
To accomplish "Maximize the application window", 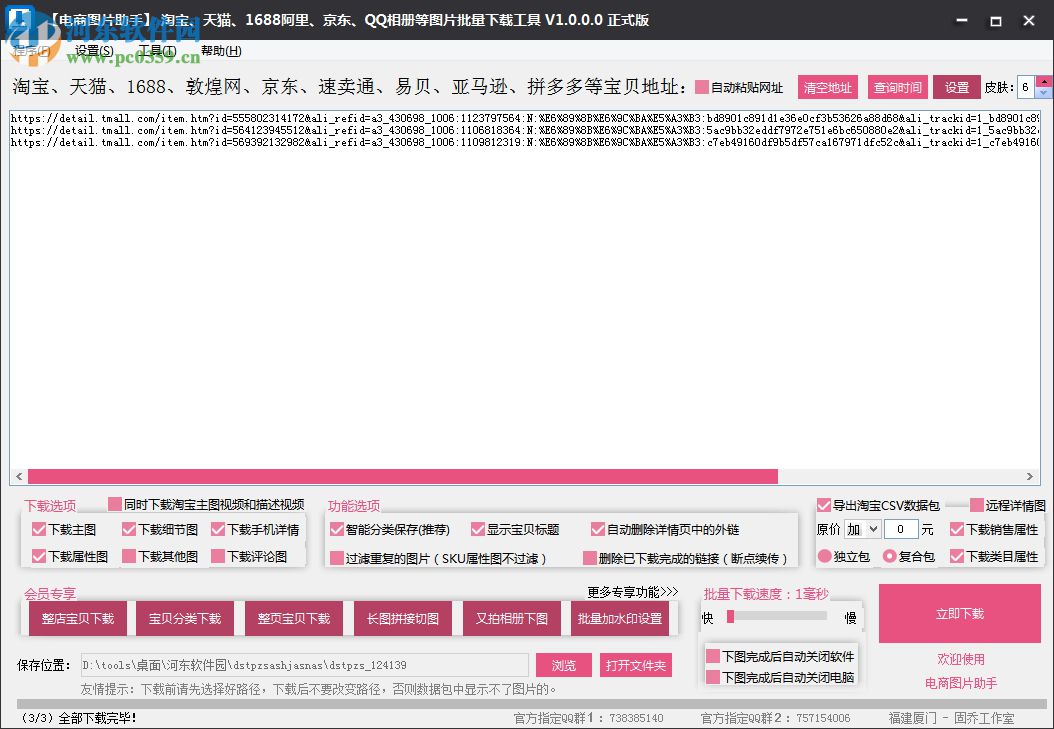I will (996, 20).
